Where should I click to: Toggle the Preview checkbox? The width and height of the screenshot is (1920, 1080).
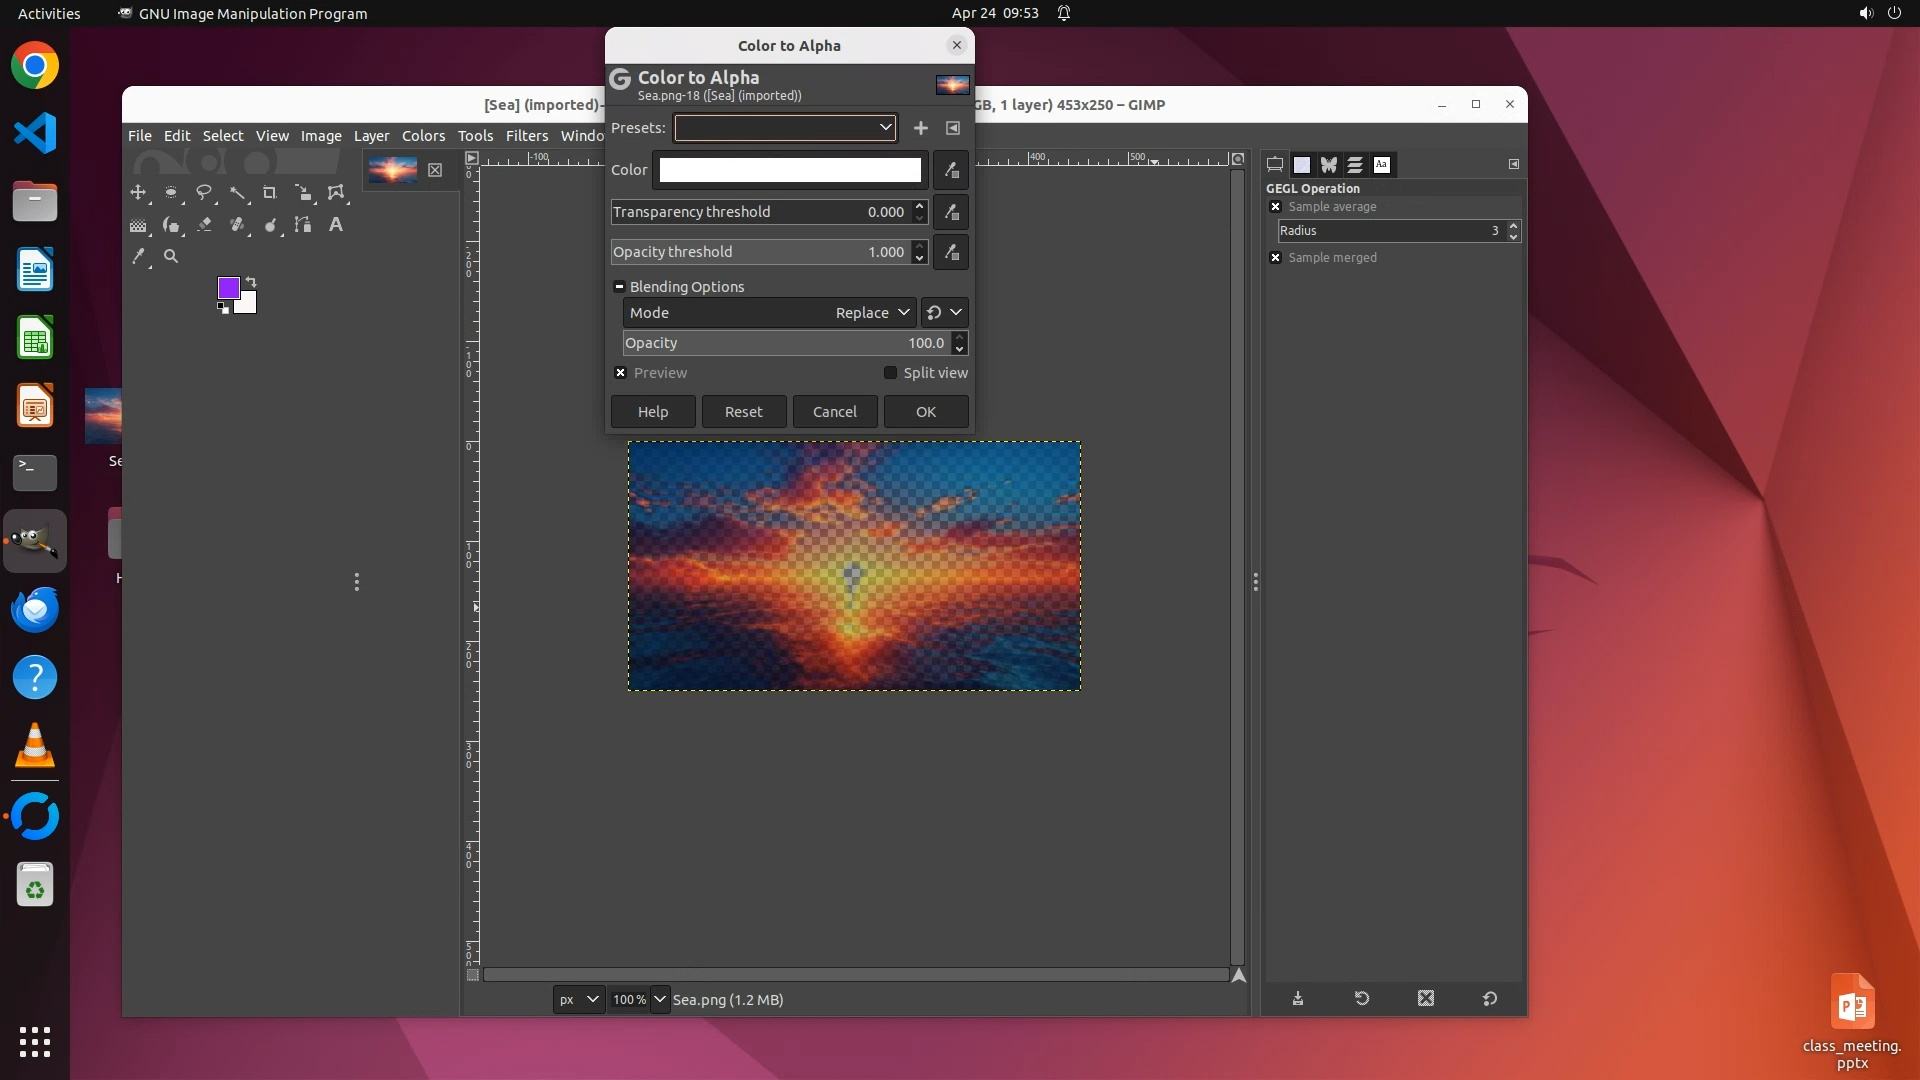[x=621, y=373]
